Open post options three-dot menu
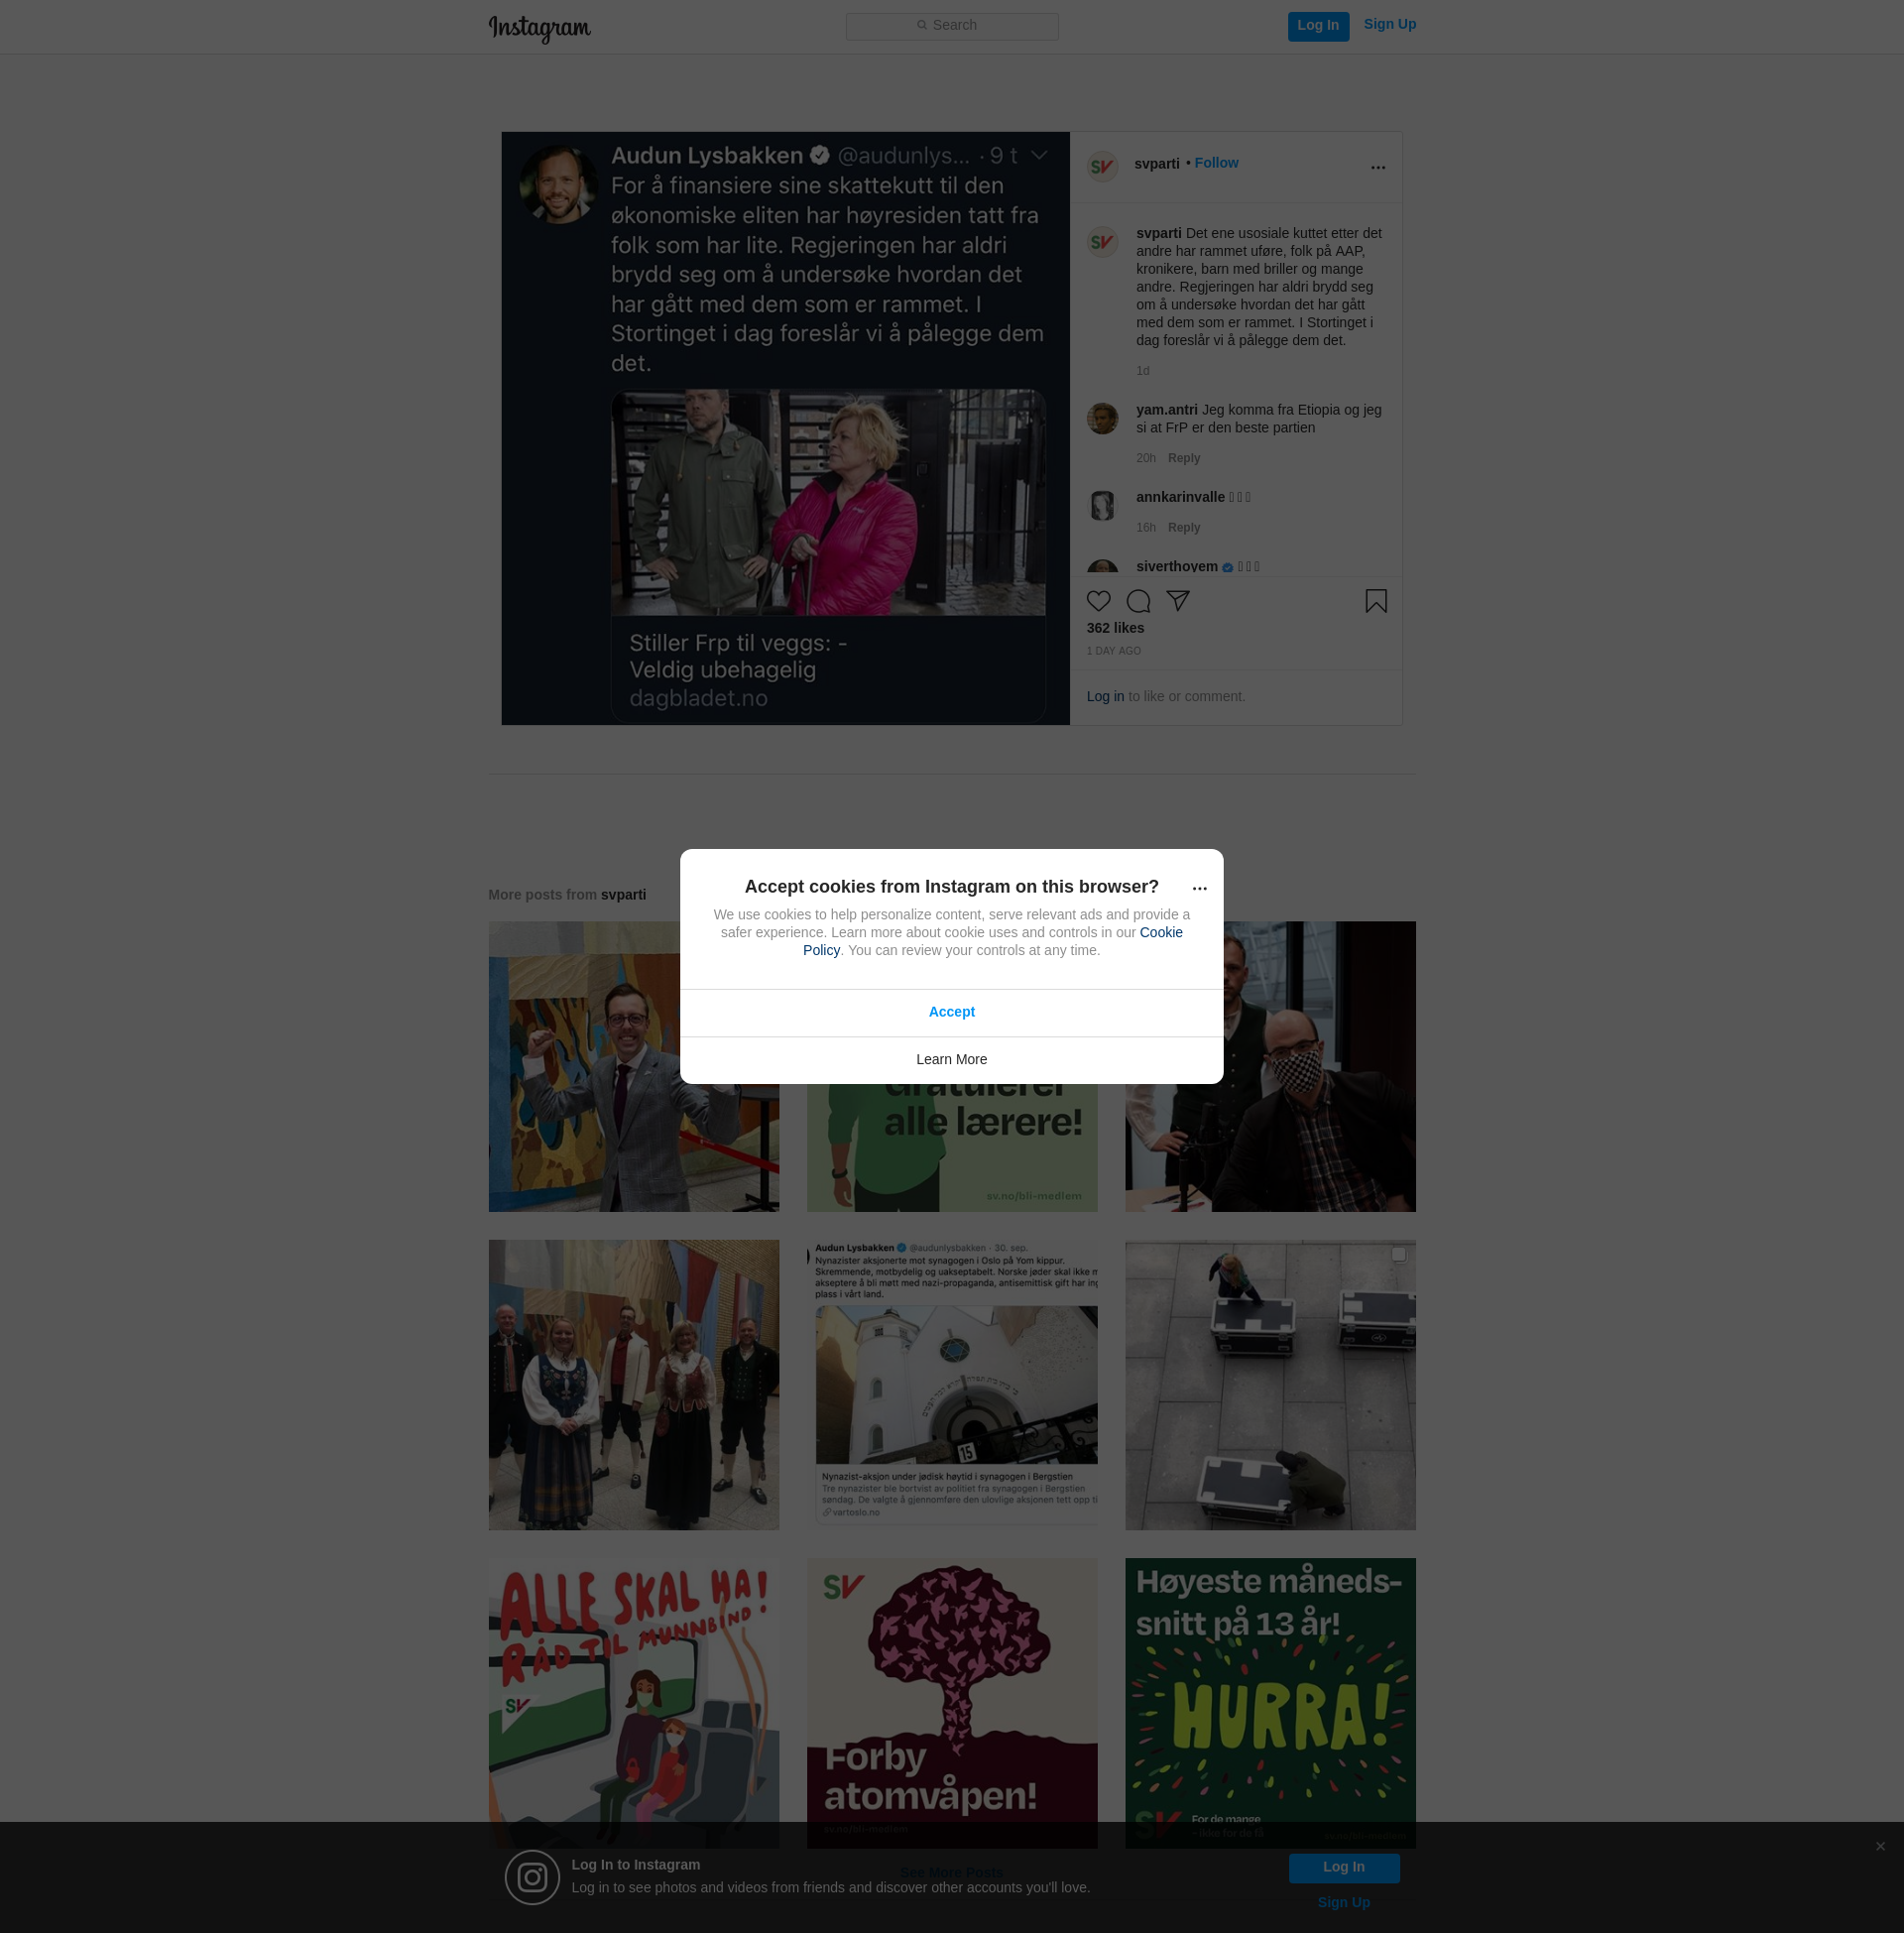 [1377, 168]
